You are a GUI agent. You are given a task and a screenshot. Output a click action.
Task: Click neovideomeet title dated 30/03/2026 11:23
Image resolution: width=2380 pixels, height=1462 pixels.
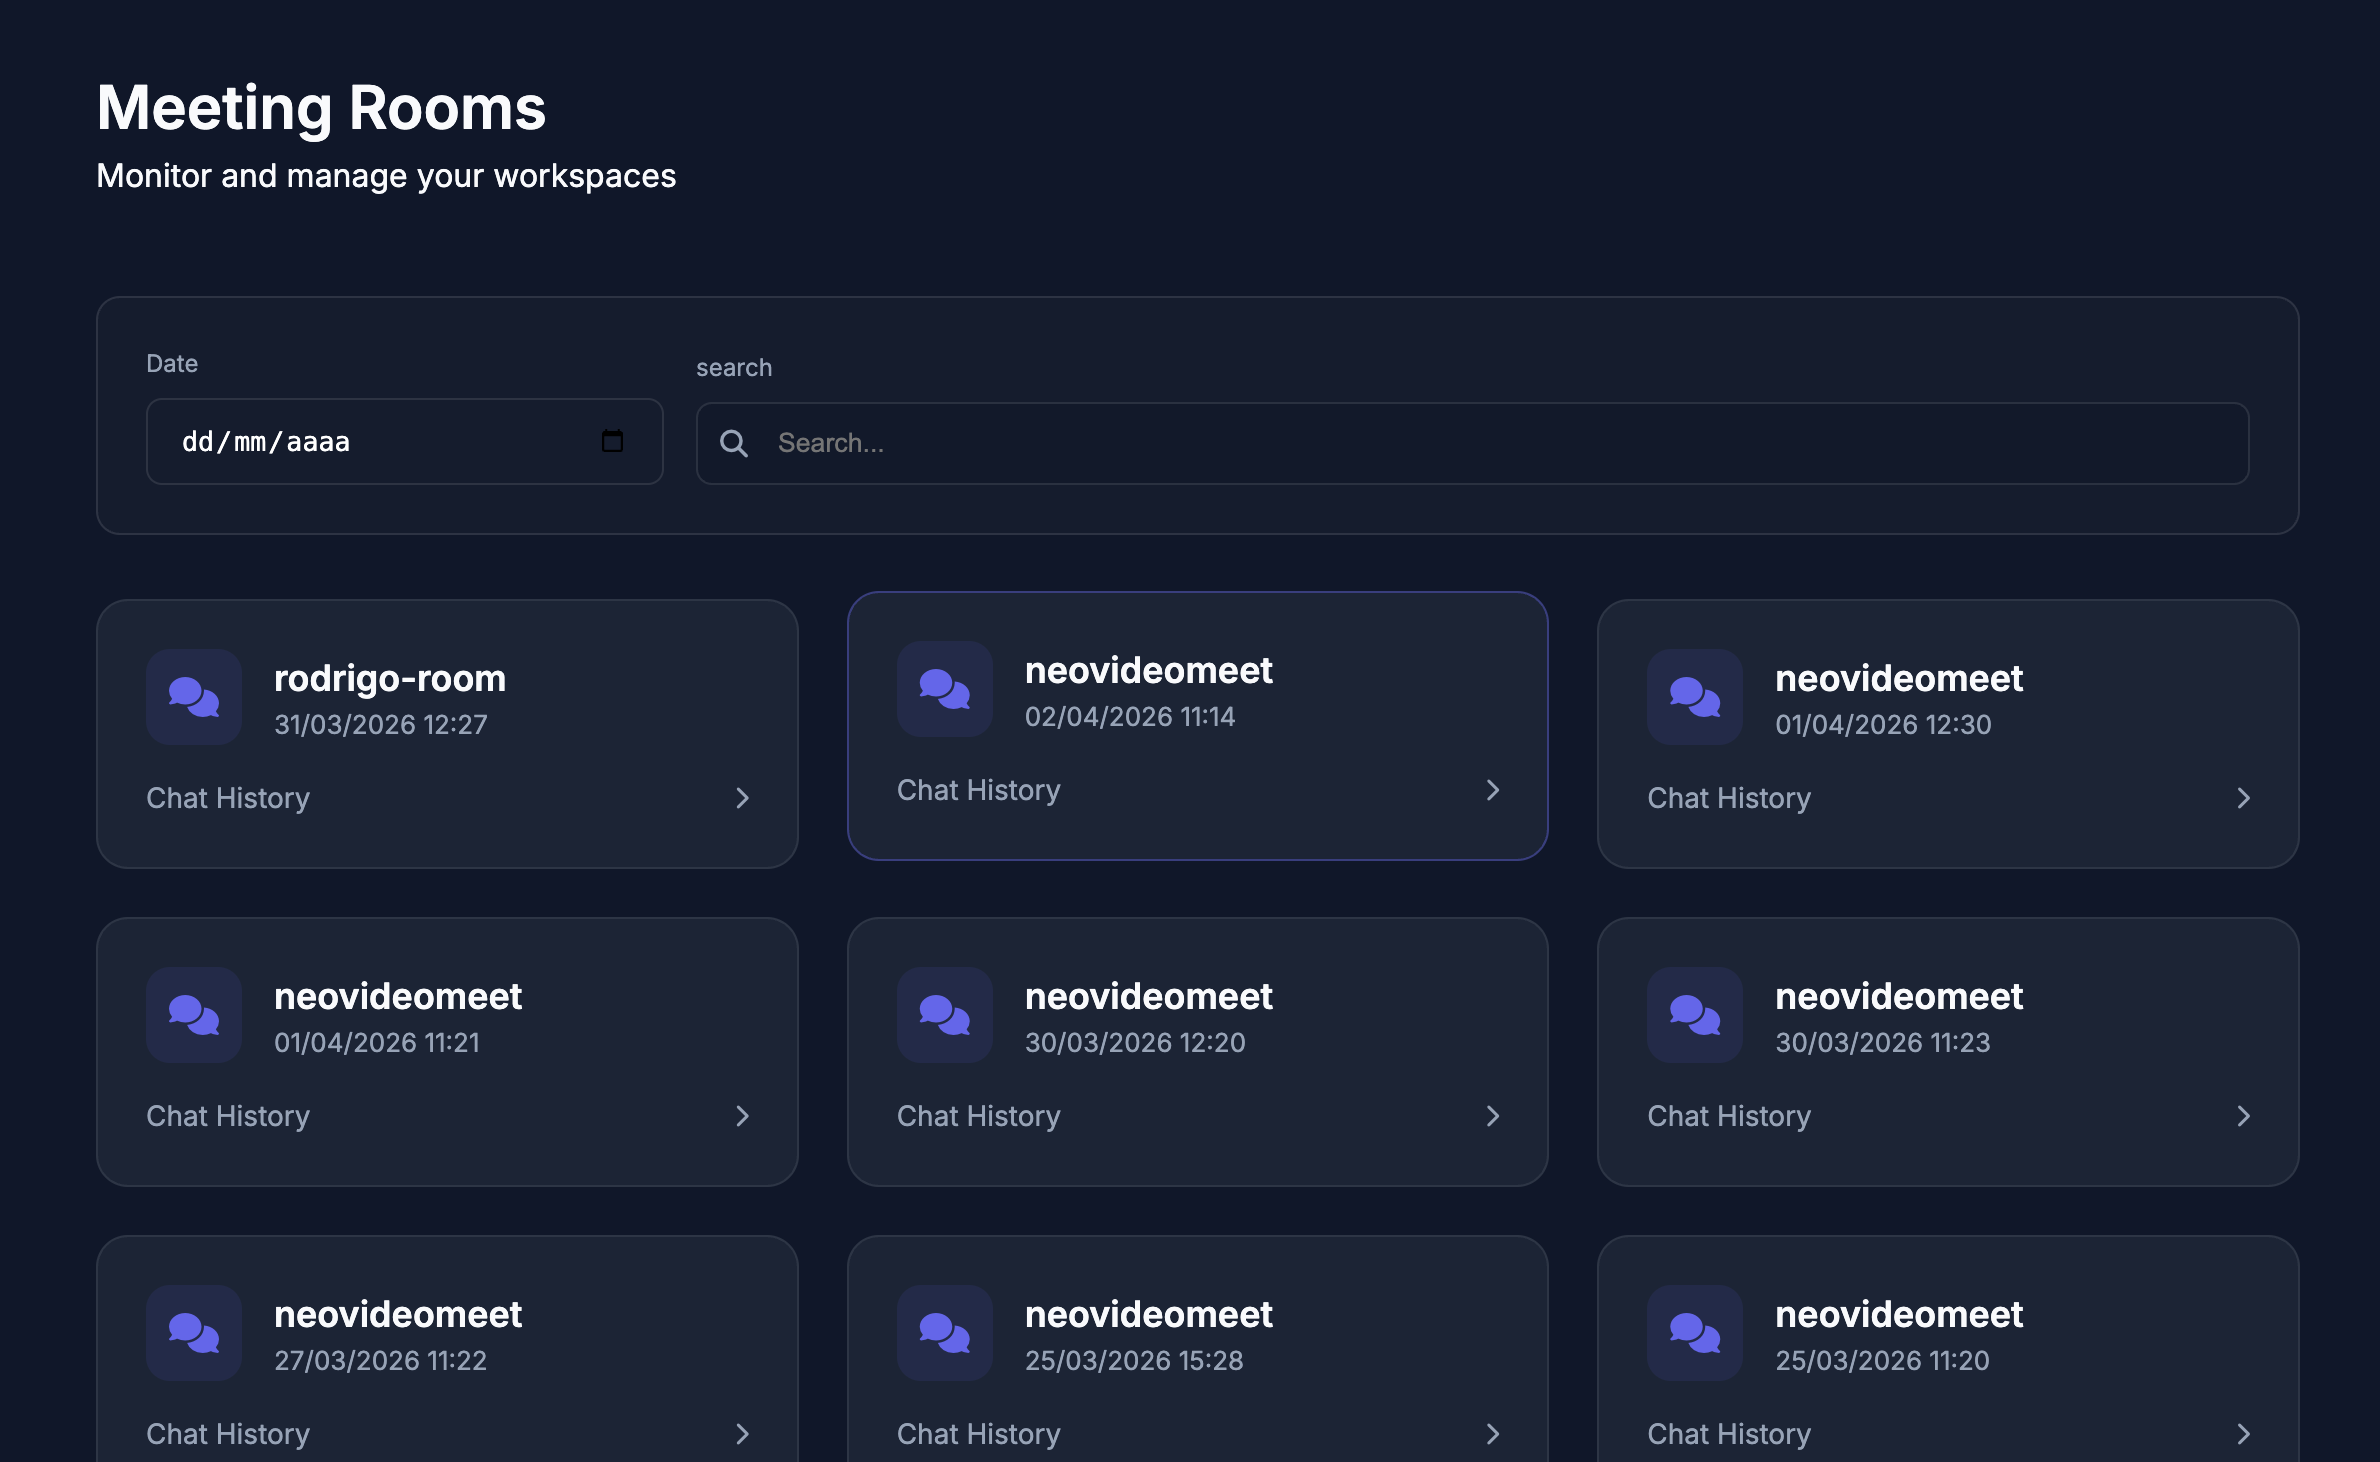[x=1899, y=996]
